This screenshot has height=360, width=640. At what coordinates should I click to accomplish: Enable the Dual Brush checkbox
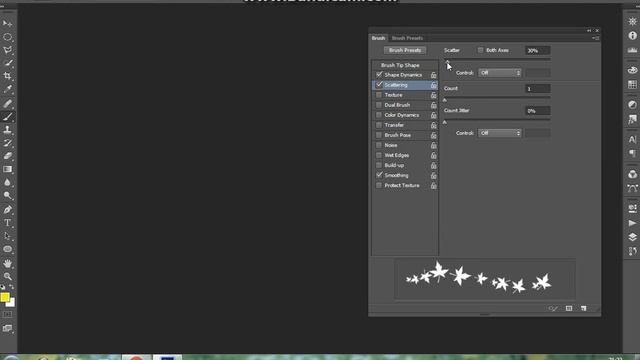pos(379,105)
